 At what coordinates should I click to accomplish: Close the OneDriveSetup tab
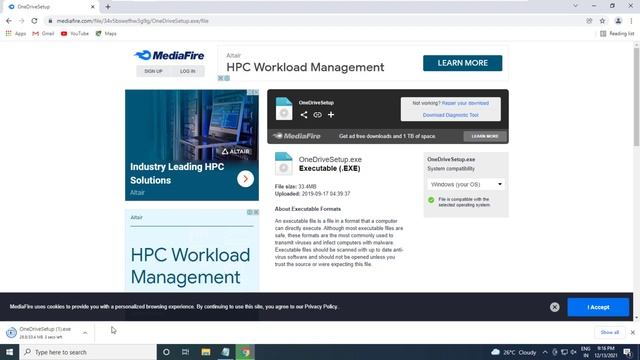[93, 7]
